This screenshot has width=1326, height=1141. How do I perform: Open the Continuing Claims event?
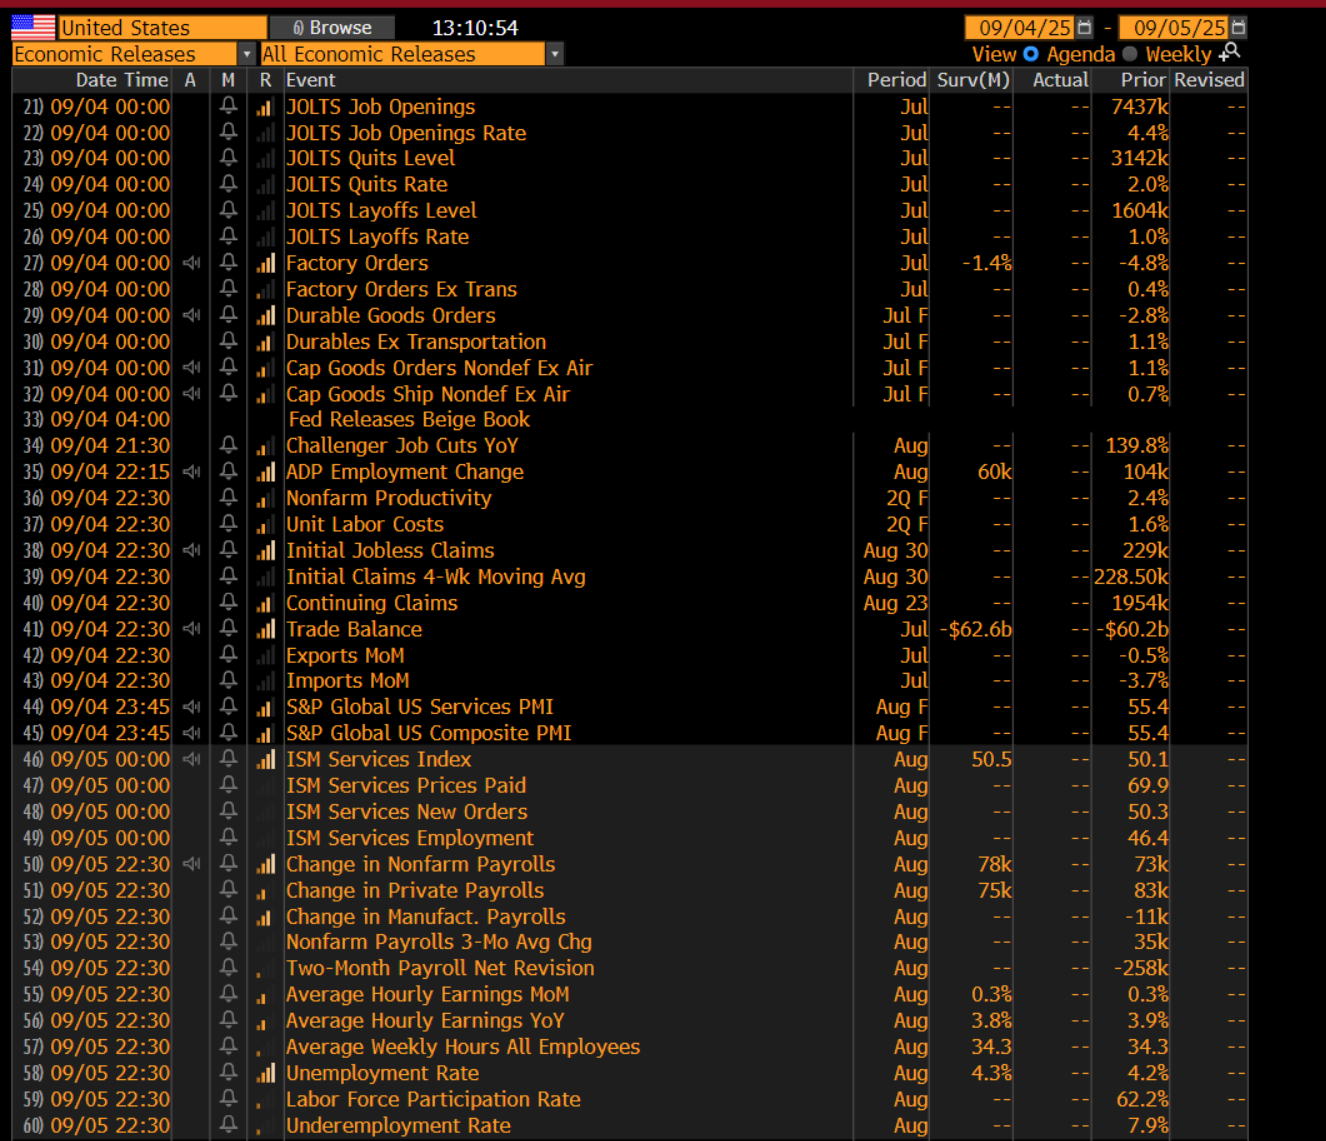(x=372, y=603)
